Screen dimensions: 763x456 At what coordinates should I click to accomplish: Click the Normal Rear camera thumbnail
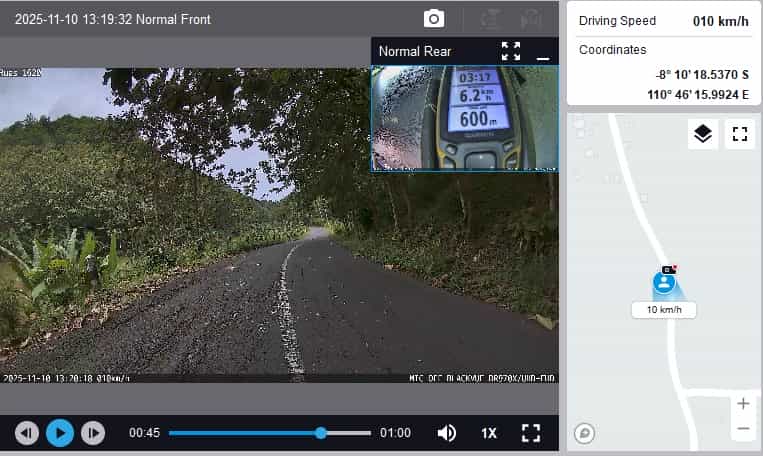[x=464, y=118]
